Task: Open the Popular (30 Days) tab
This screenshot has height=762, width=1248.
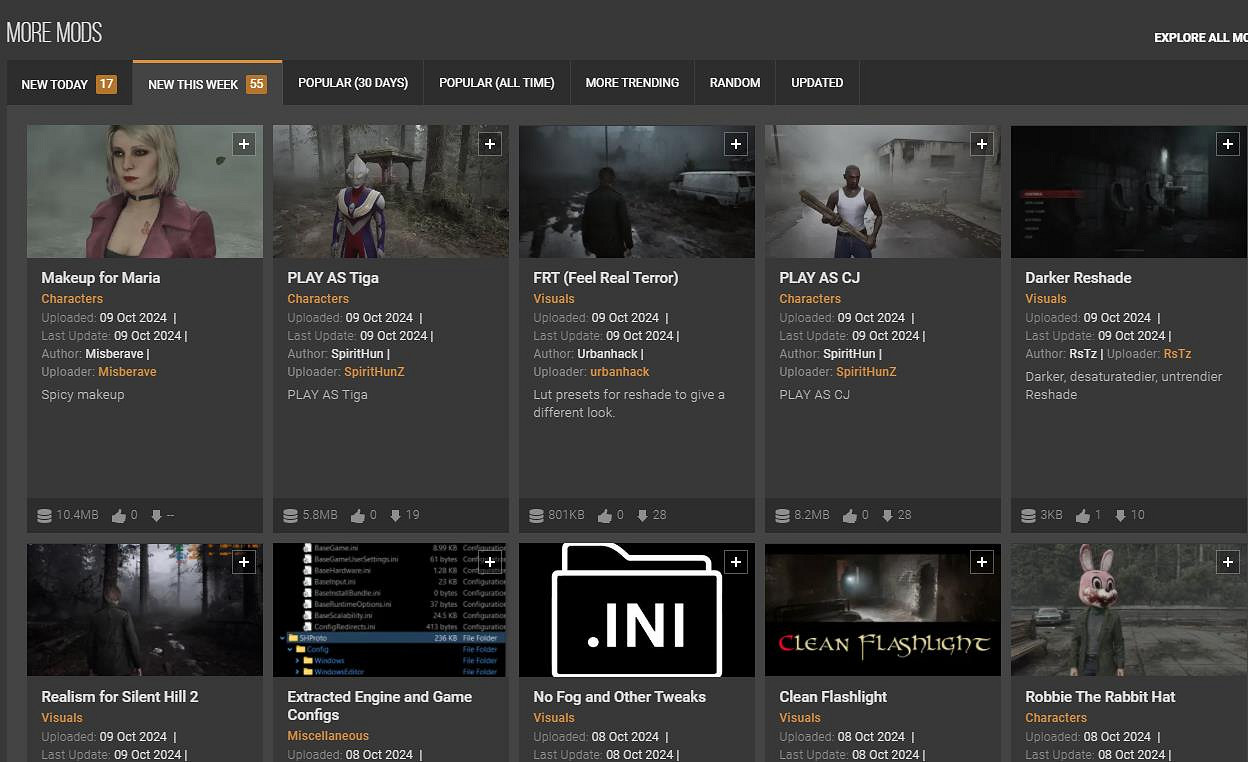Action: (x=353, y=83)
